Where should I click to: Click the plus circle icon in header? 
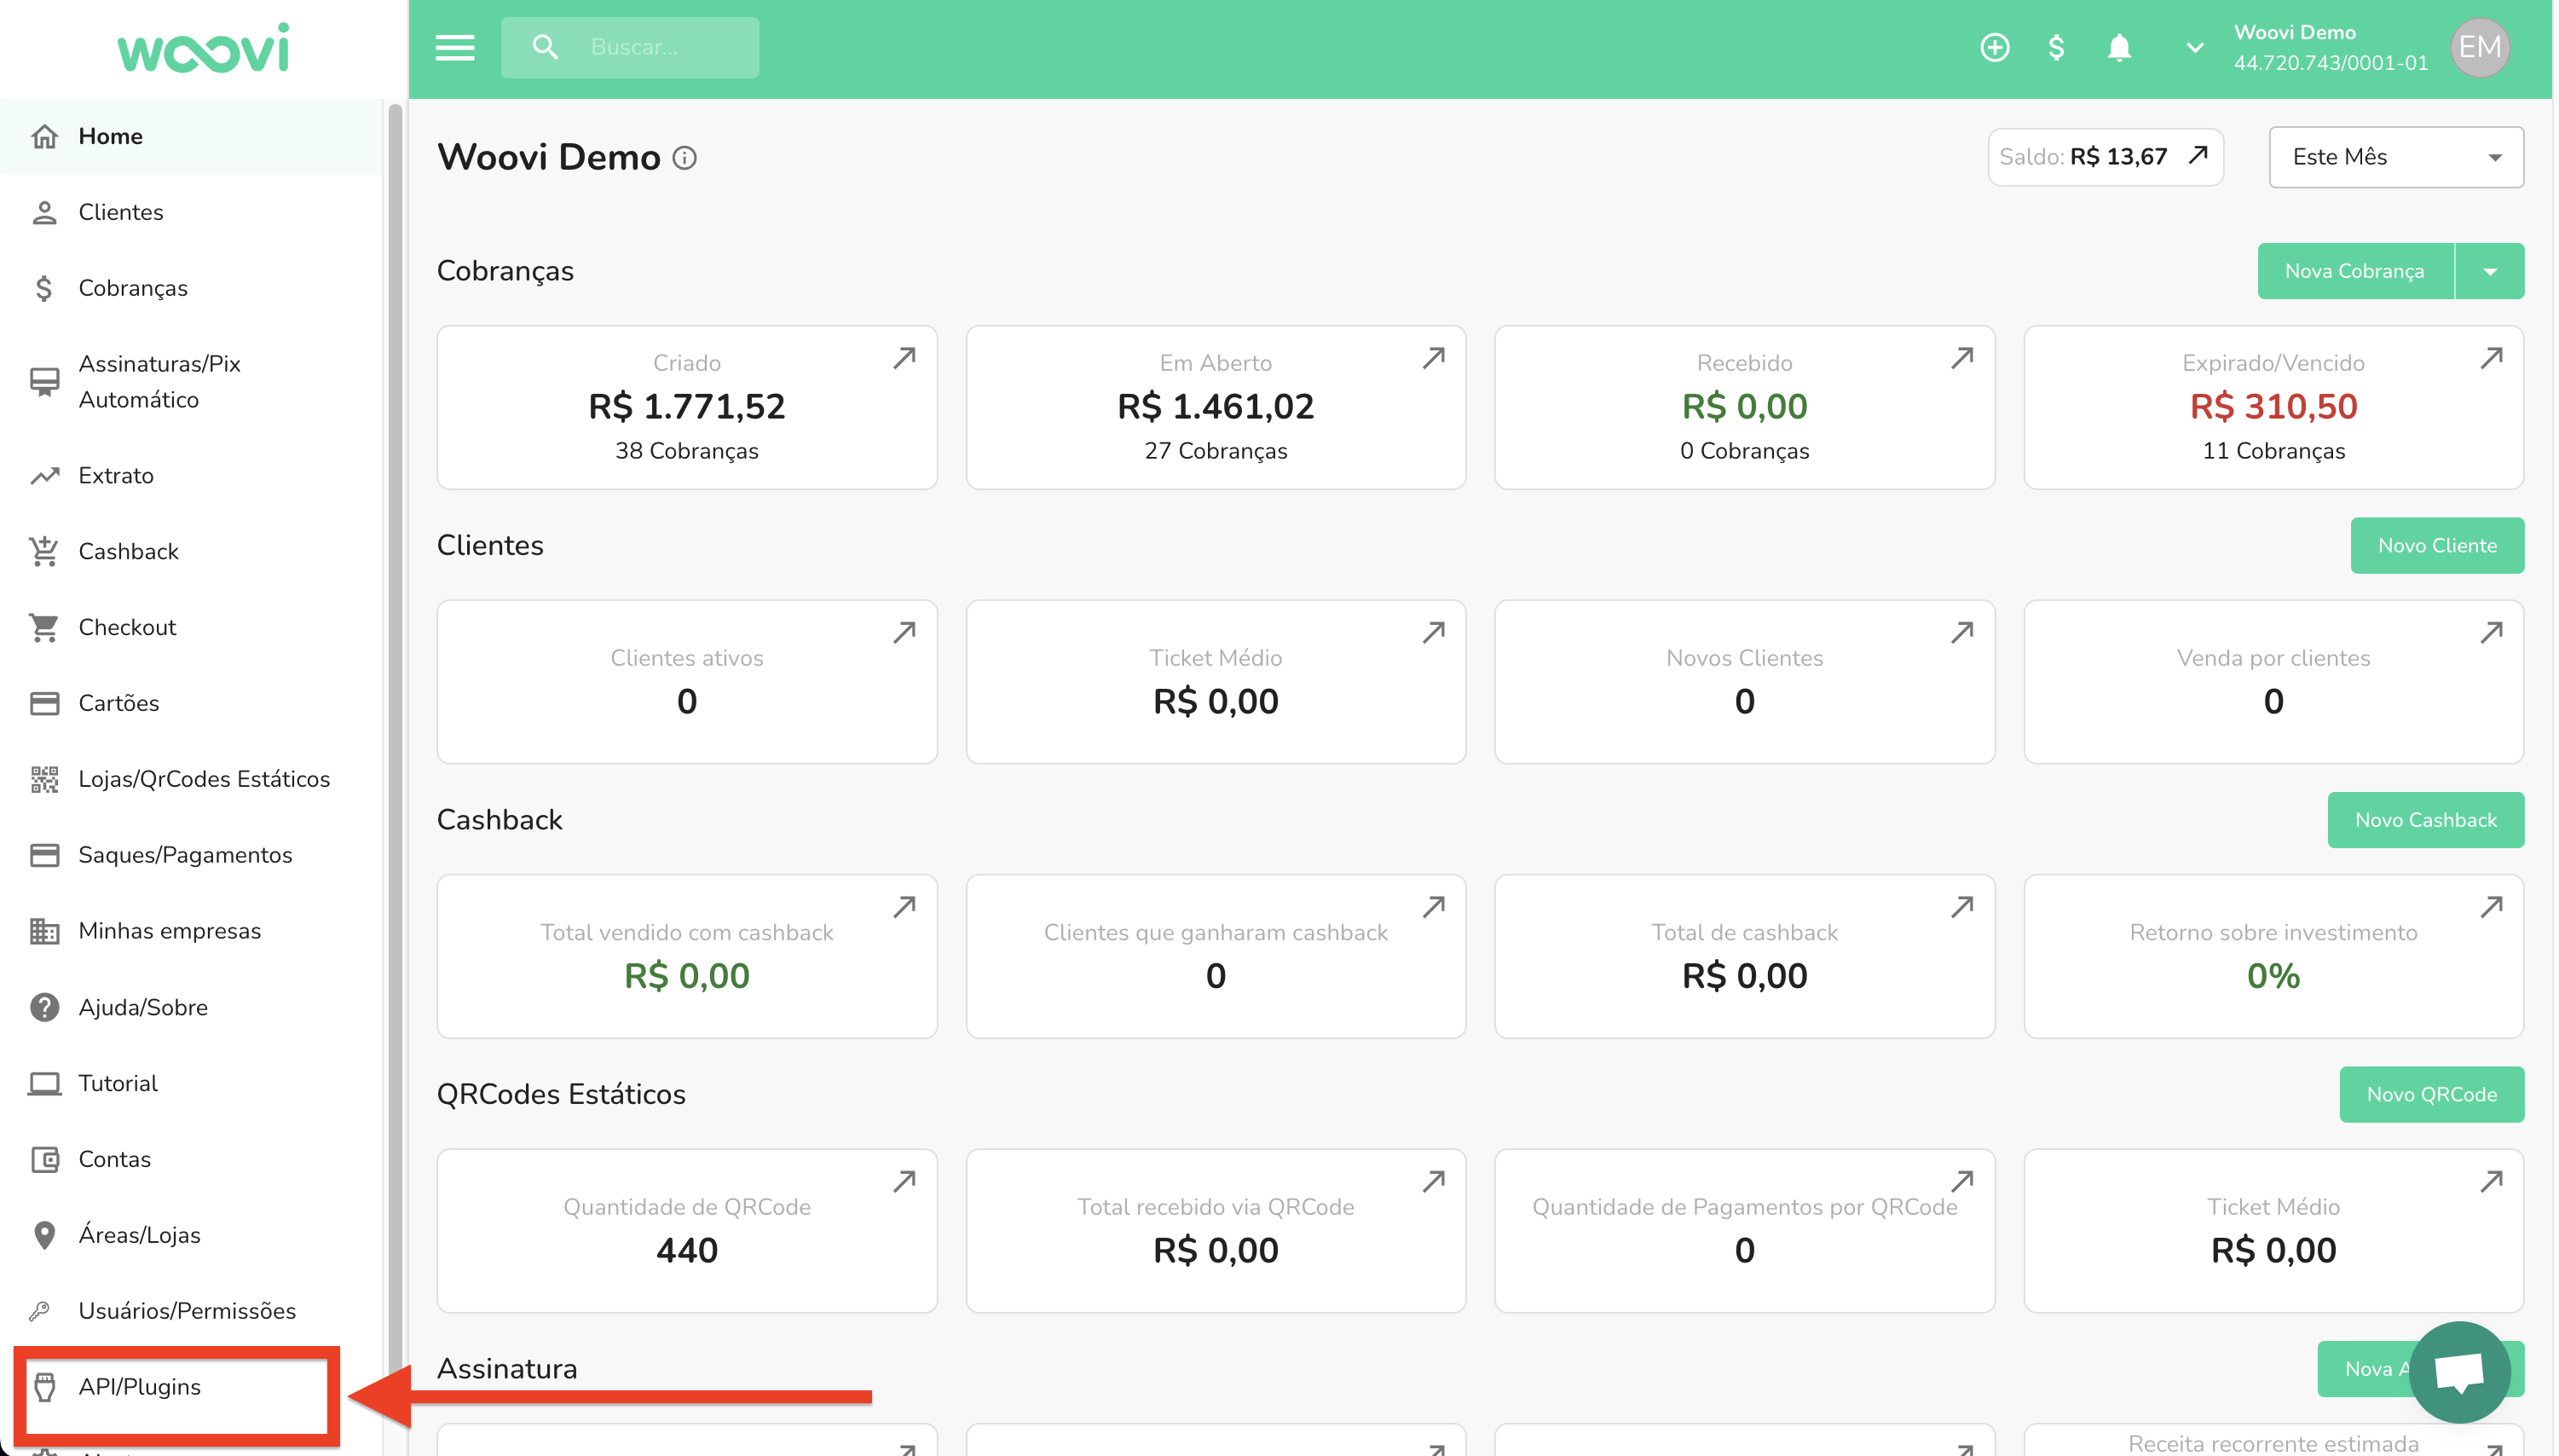coord(1994,47)
